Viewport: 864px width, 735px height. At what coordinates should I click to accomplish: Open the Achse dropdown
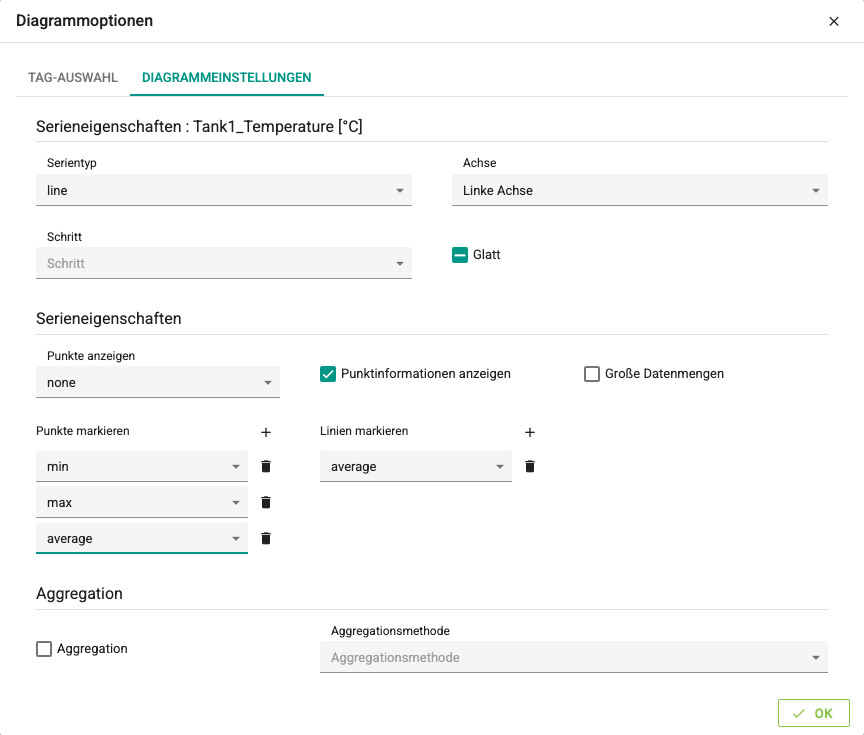[x=640, y=190]
